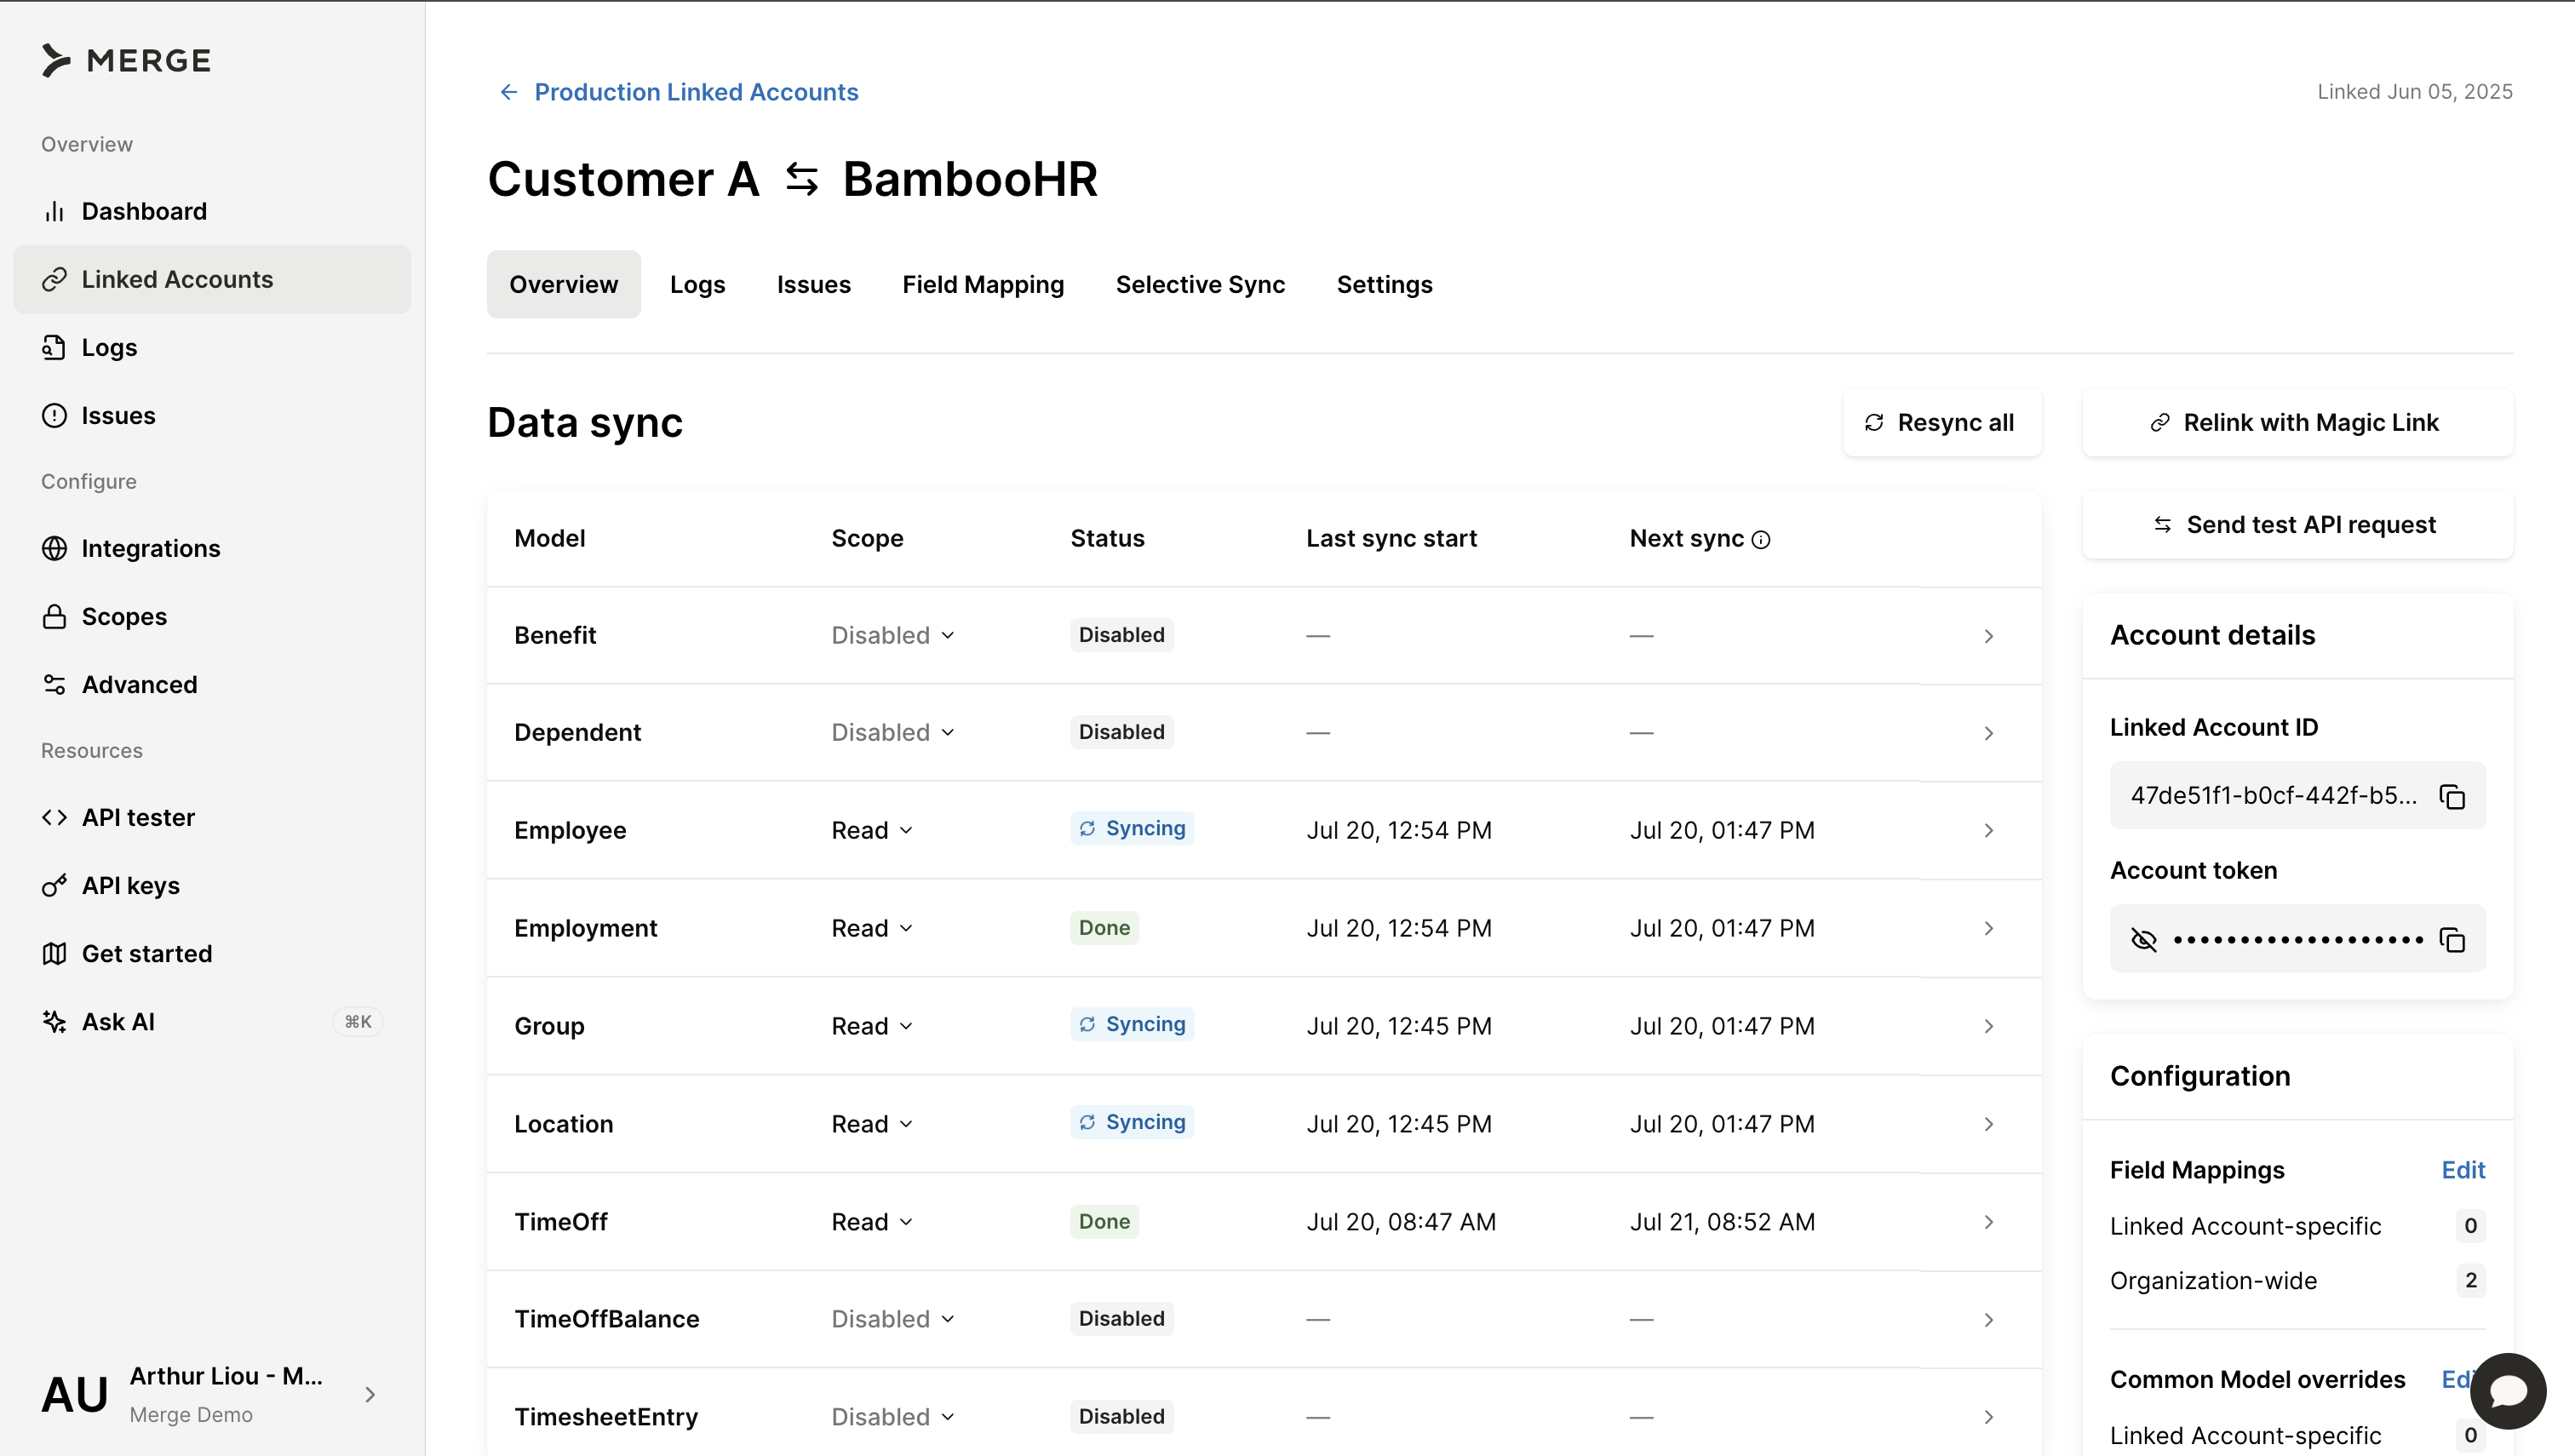Open the support chat bubble

2508,1391
